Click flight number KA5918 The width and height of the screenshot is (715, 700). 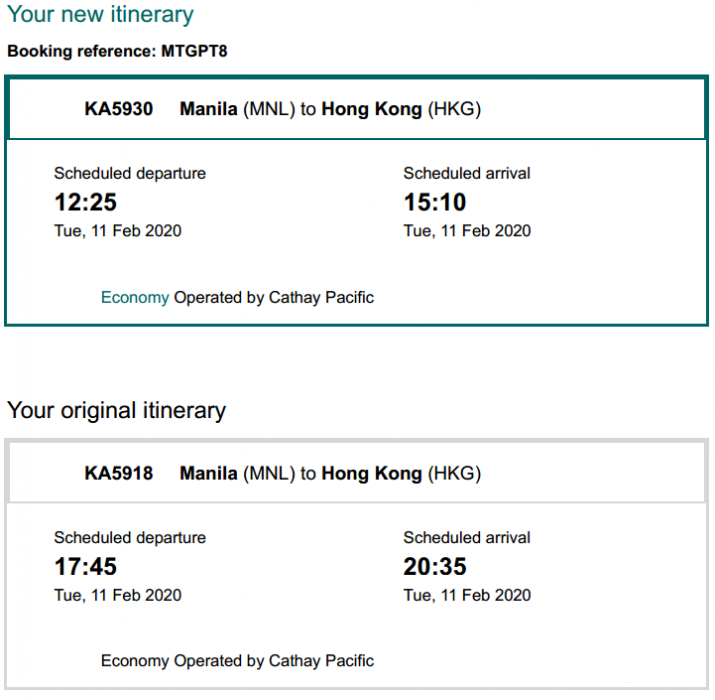pyautogui.click(x=119, y=473)
